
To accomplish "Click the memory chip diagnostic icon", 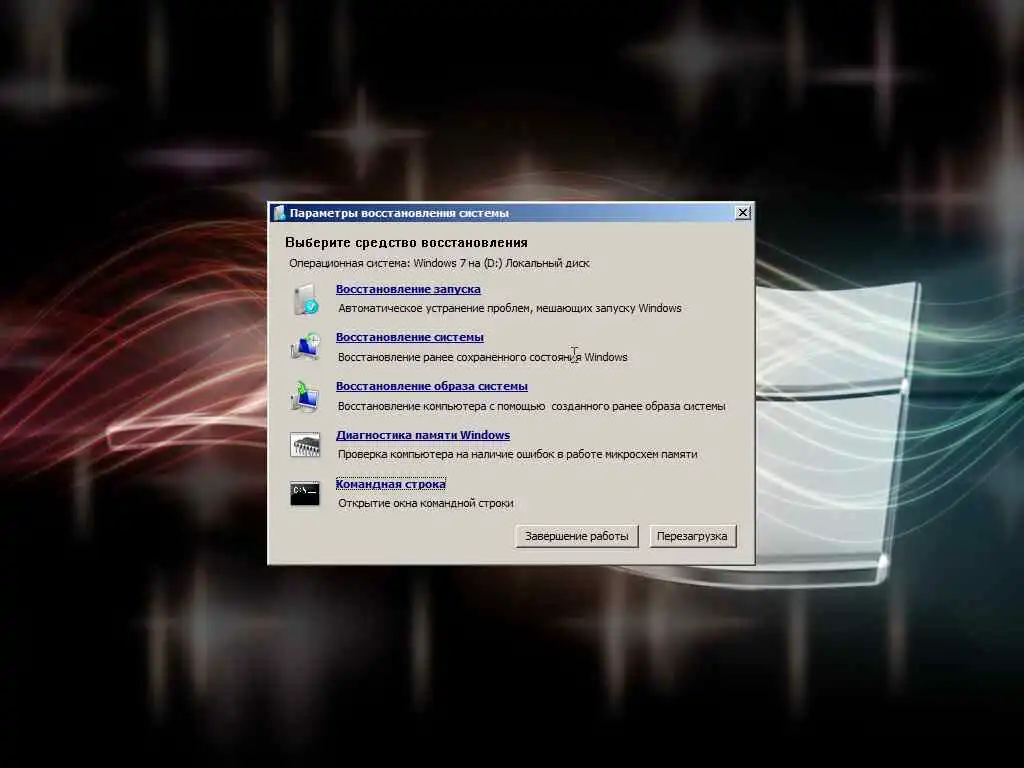I will [x=305, y=445].
